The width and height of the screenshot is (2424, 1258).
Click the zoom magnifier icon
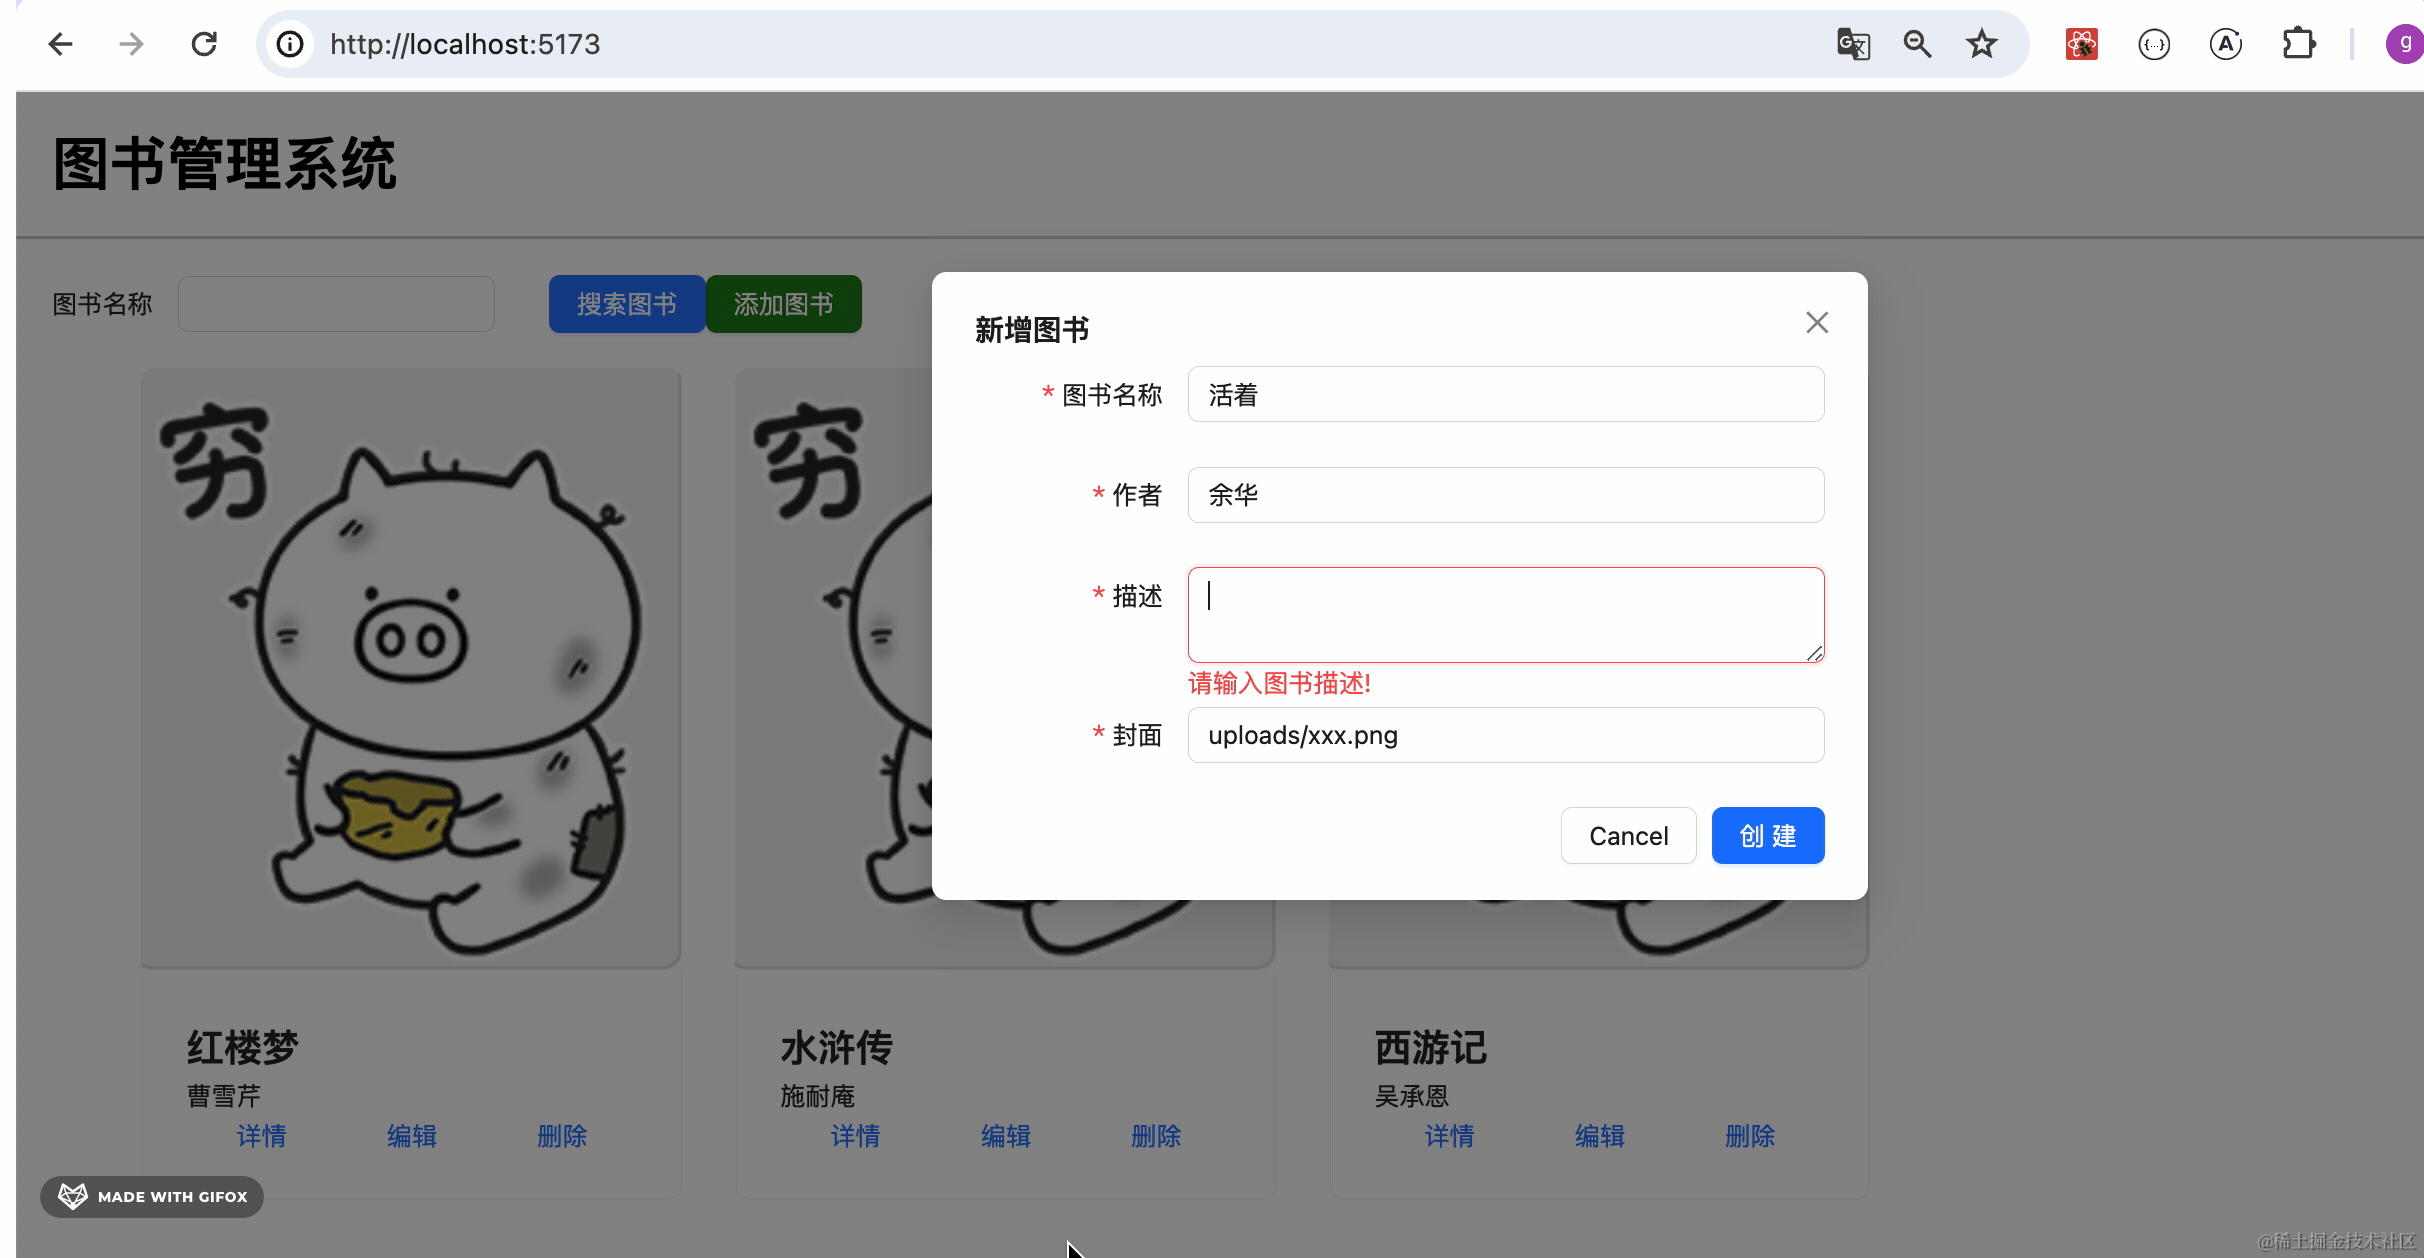click(x=1917, y=44)
